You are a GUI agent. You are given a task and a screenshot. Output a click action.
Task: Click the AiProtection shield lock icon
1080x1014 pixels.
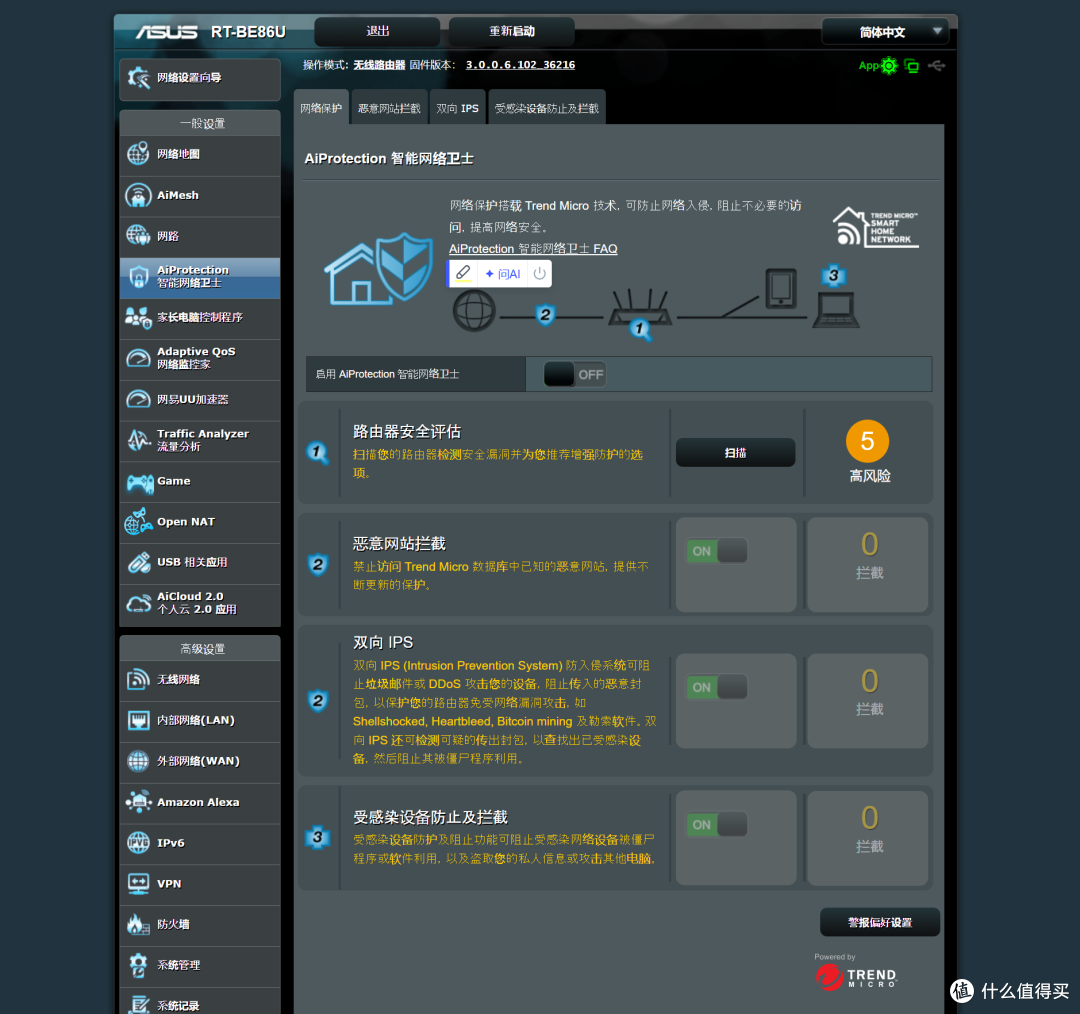tap(138, 277)
